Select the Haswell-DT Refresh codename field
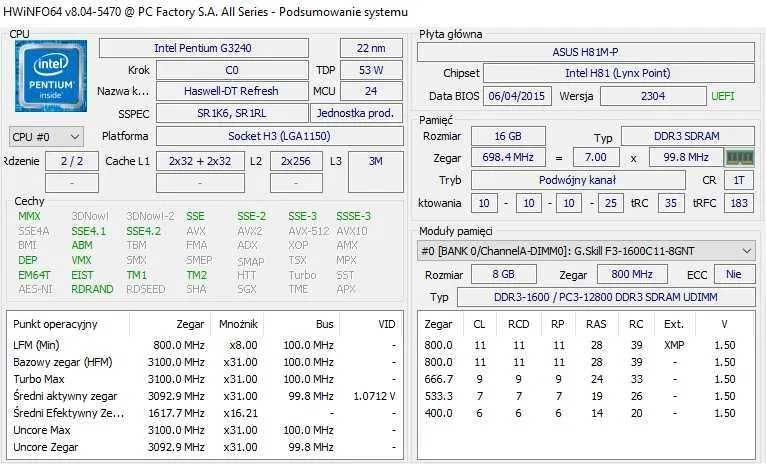 (232, 91)
